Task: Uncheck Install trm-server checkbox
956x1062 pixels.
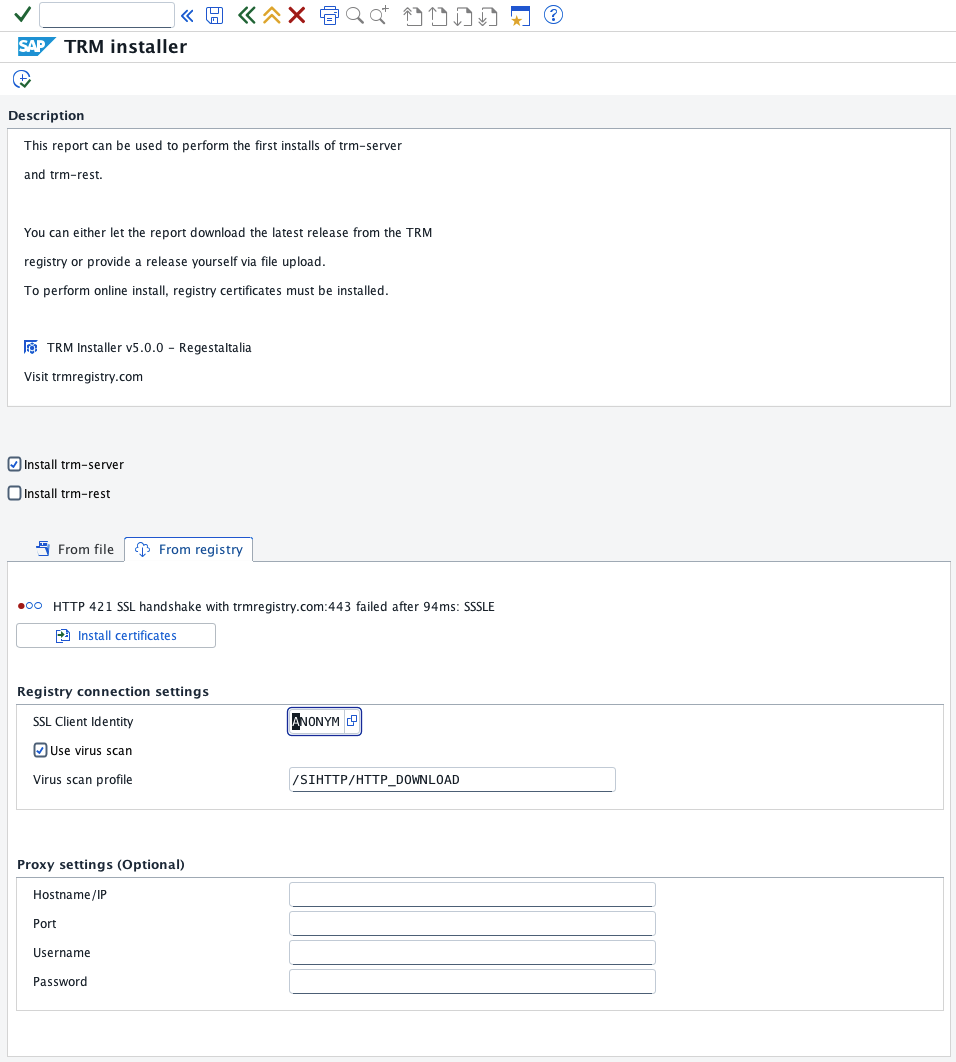Action: tap(14, 464)
